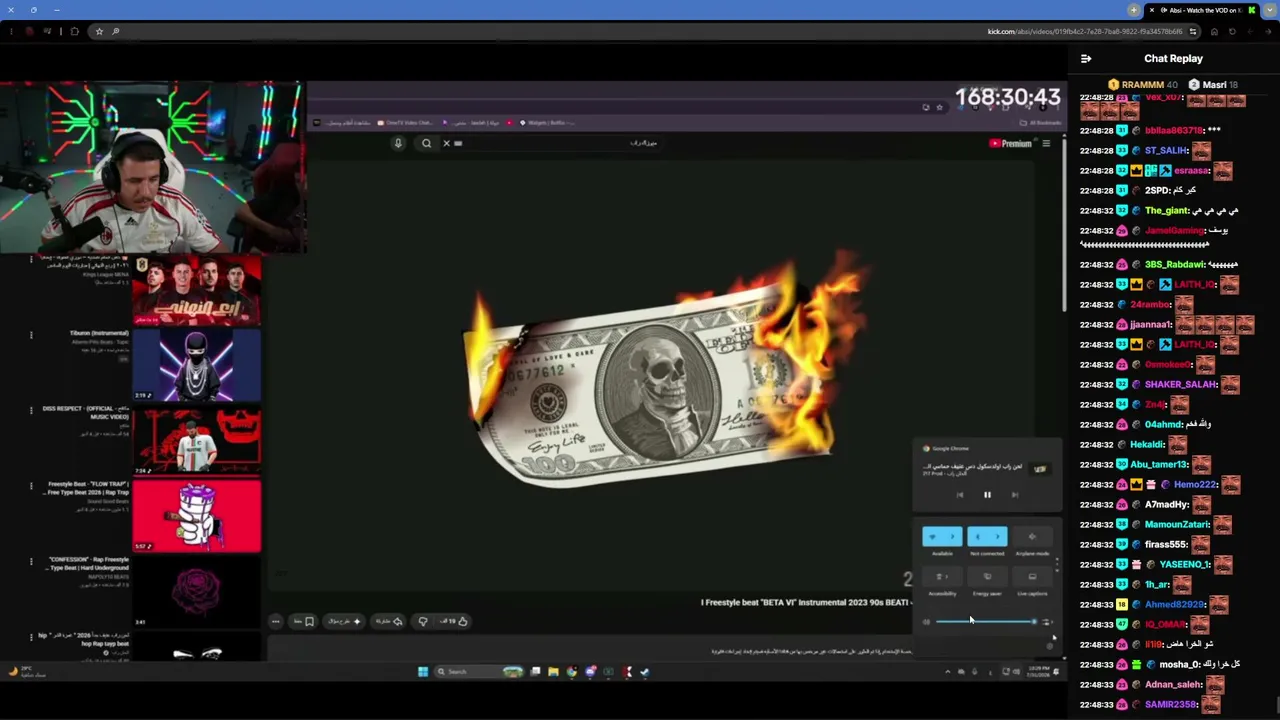Click the YouTube Premium logo
Screen dimensions: 1280x720
(x=1010, y=143)
